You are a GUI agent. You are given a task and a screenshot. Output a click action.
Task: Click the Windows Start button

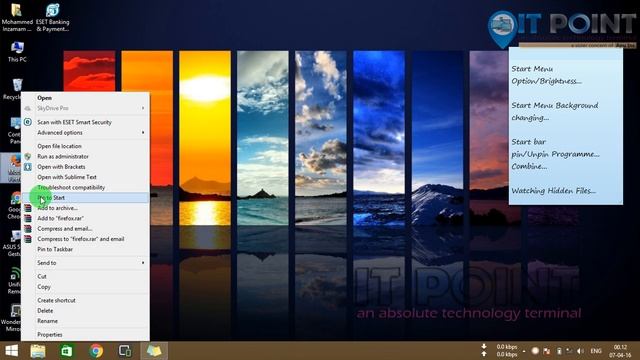pyautogui.click(x=11, y=351)
